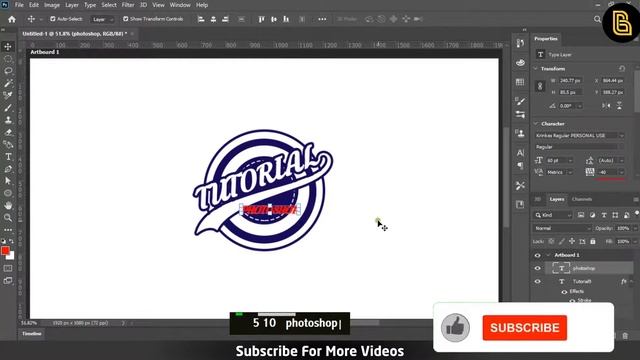
Task: Open the File menu
Action: coord(19,5)
